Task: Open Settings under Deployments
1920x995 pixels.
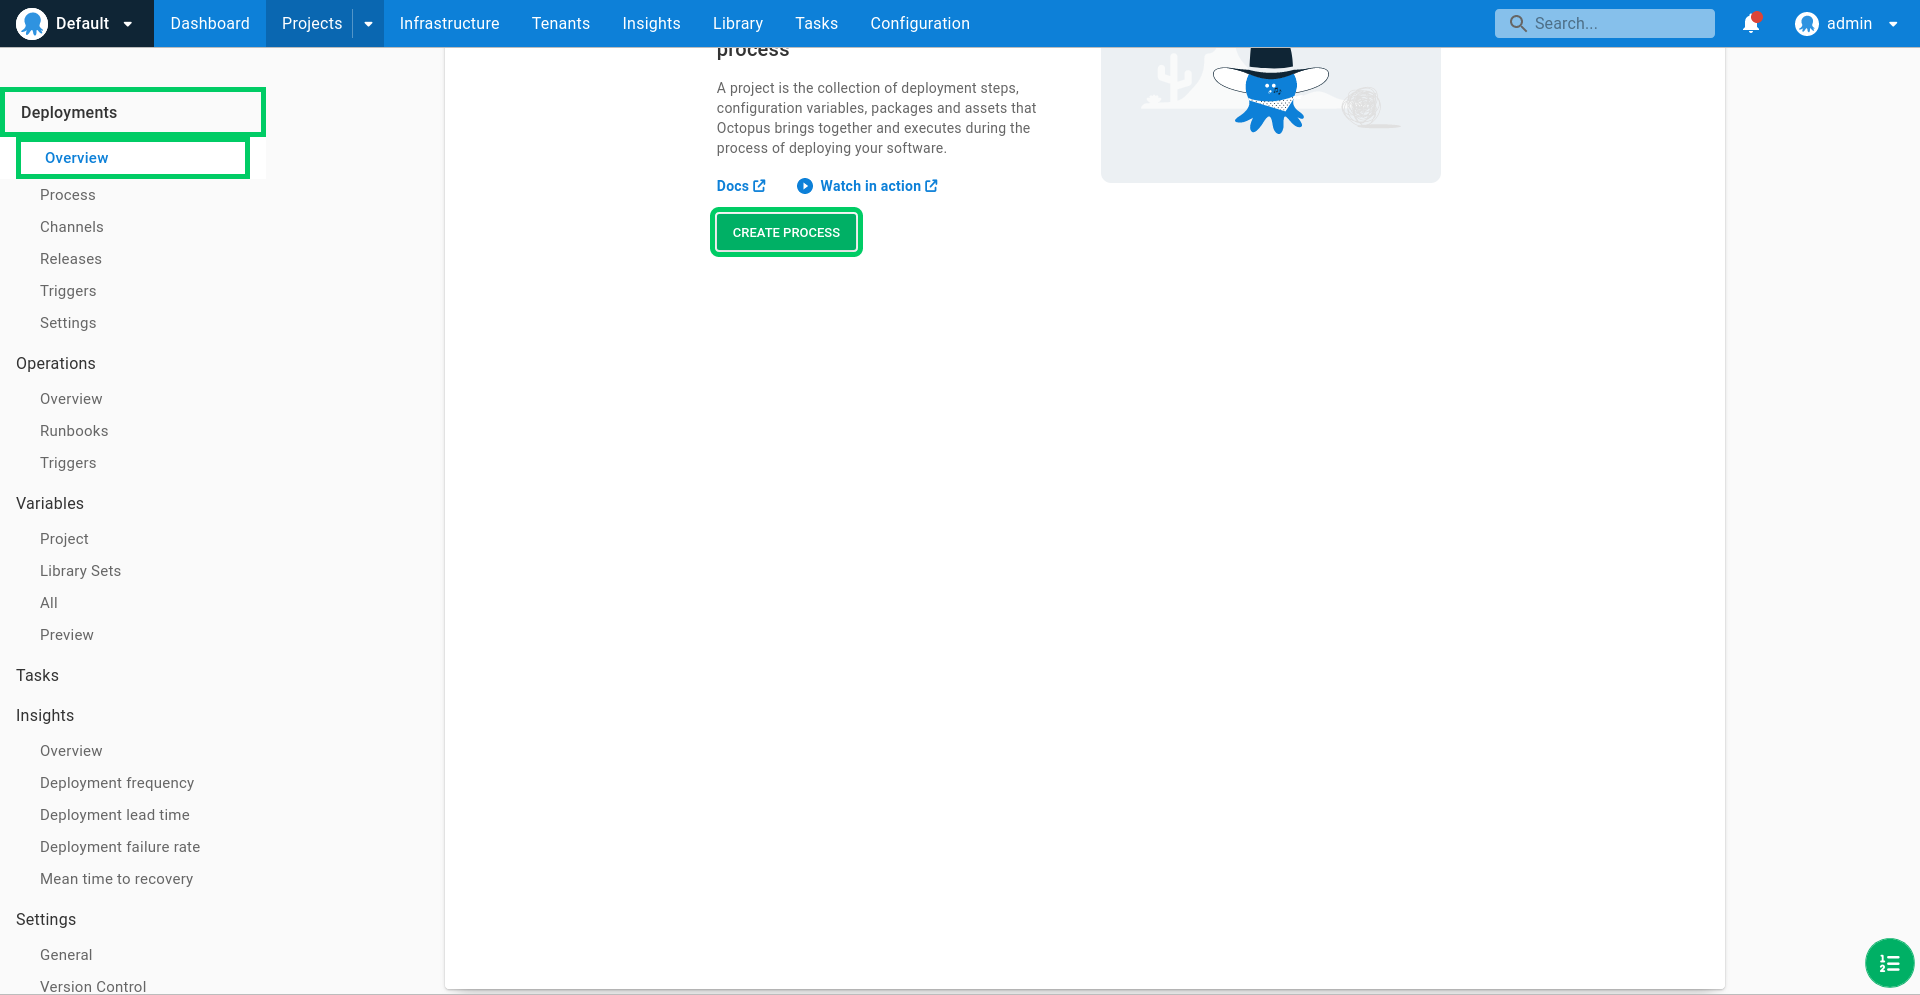Action: 68,323
